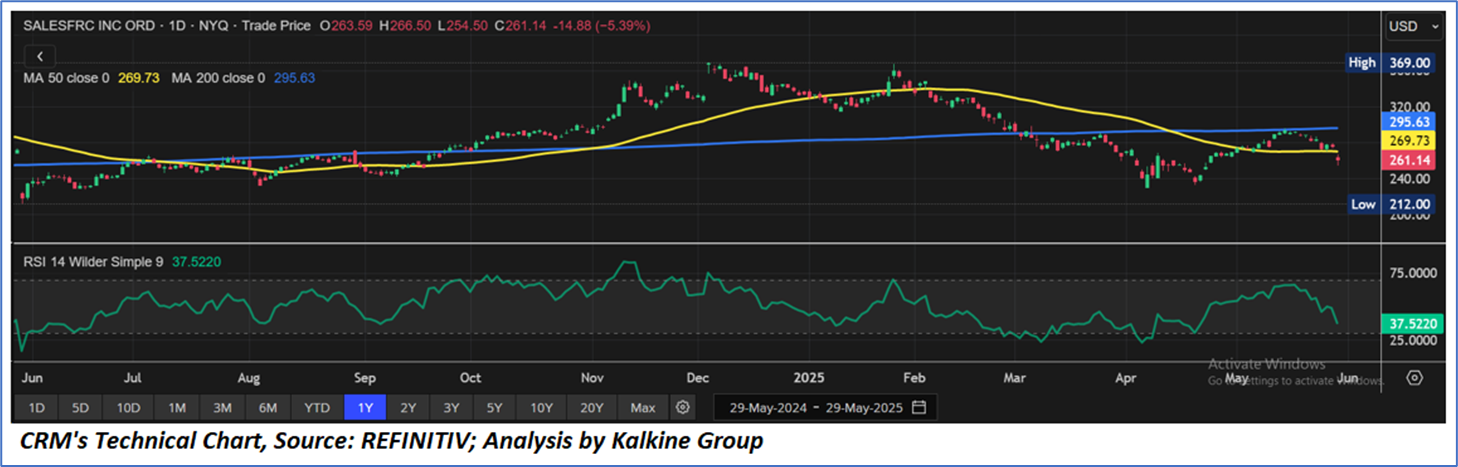Select the active 1Y range

(x=364, y=407)
